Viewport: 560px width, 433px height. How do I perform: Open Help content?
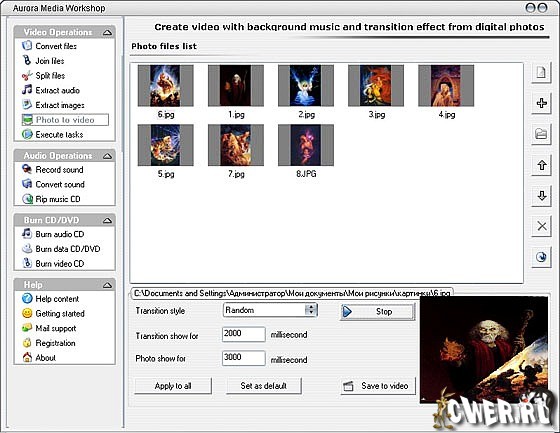tap(50, 298)
